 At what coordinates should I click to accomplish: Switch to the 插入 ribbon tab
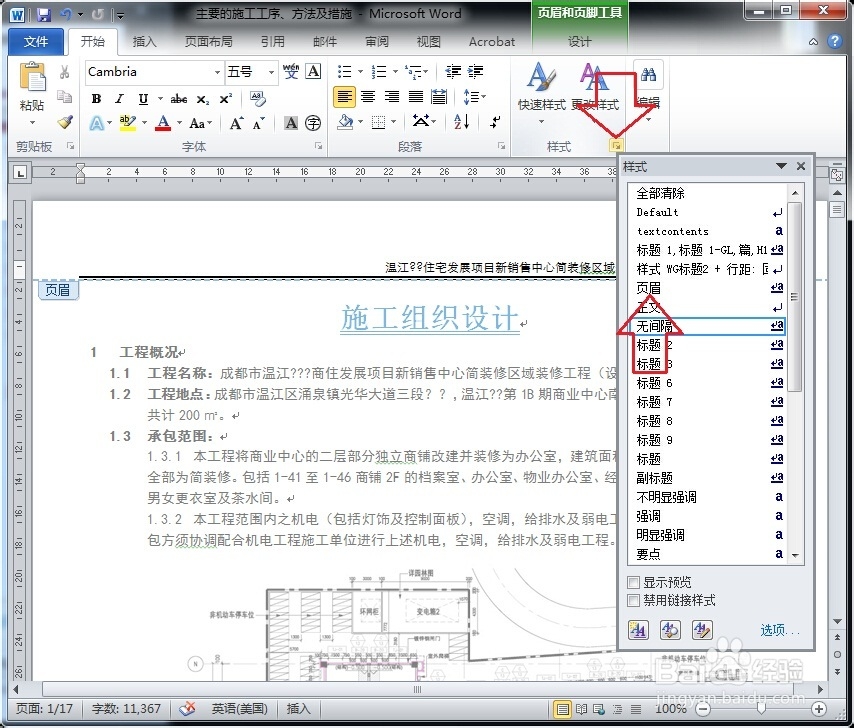147,42
